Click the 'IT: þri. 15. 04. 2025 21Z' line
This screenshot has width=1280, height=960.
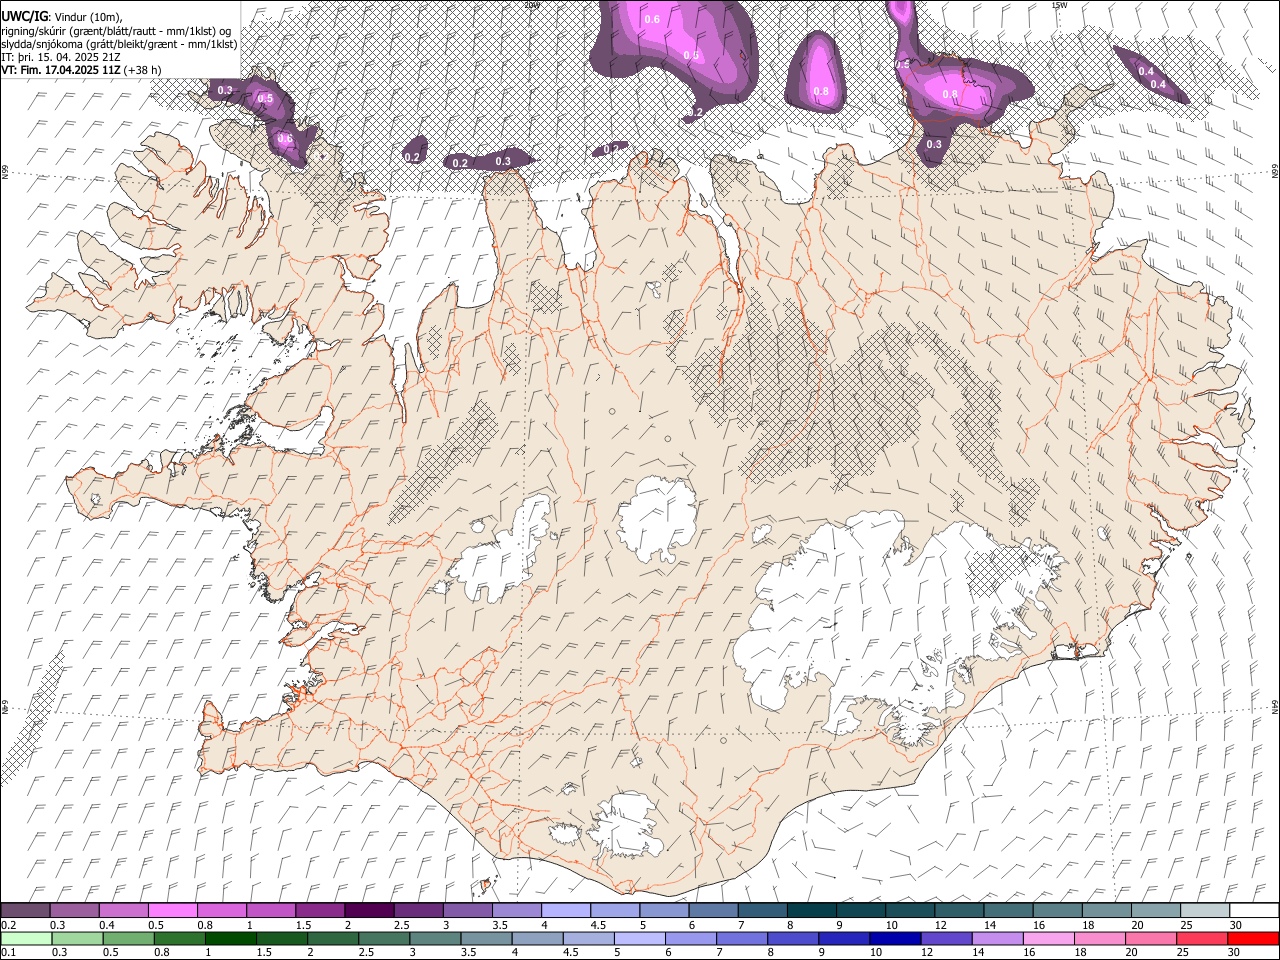click(x=61, y=57)
